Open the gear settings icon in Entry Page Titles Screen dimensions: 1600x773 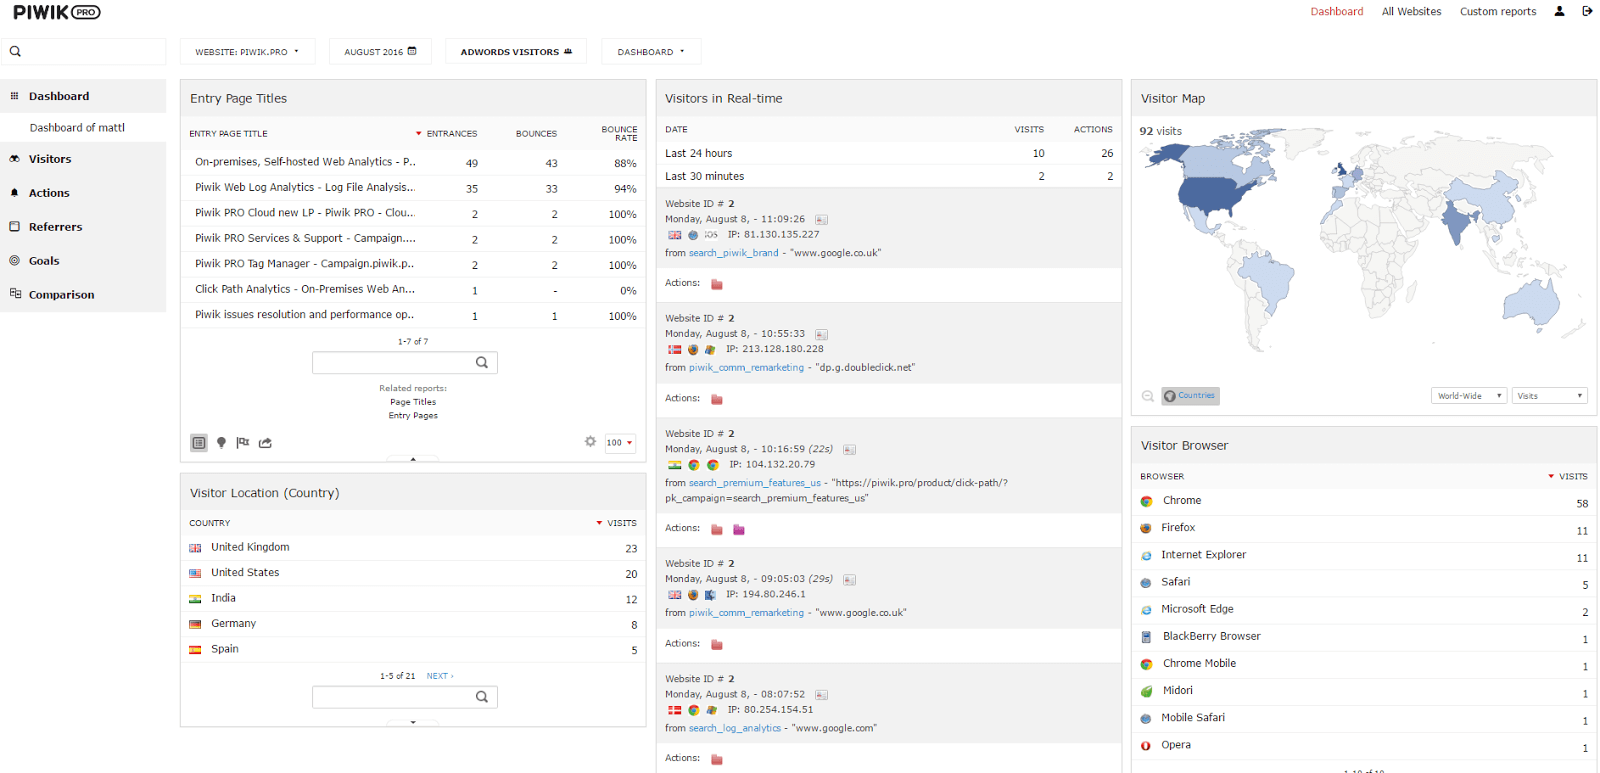[590, 441]
